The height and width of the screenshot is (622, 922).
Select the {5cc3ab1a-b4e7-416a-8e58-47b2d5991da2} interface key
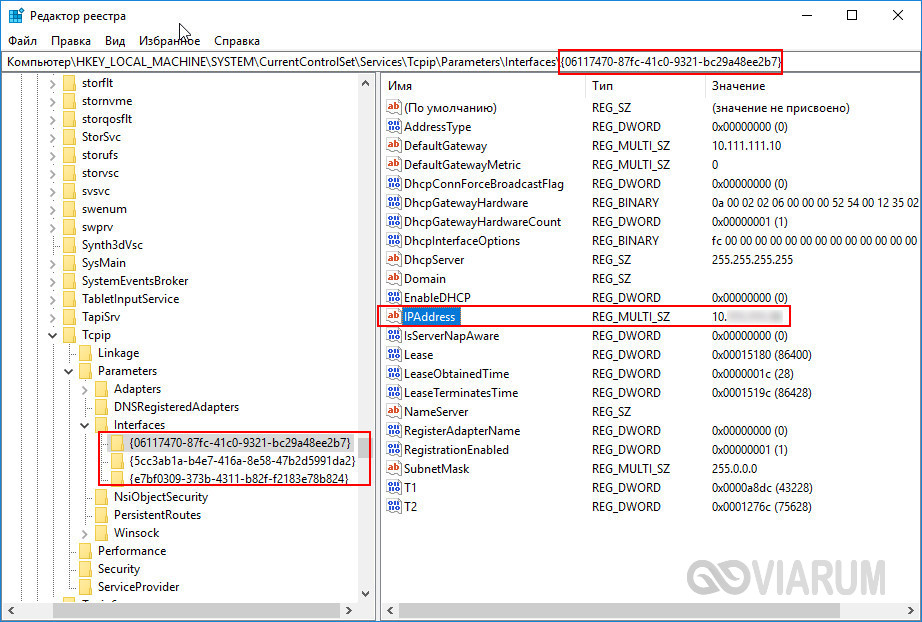(x=242, y=460)
